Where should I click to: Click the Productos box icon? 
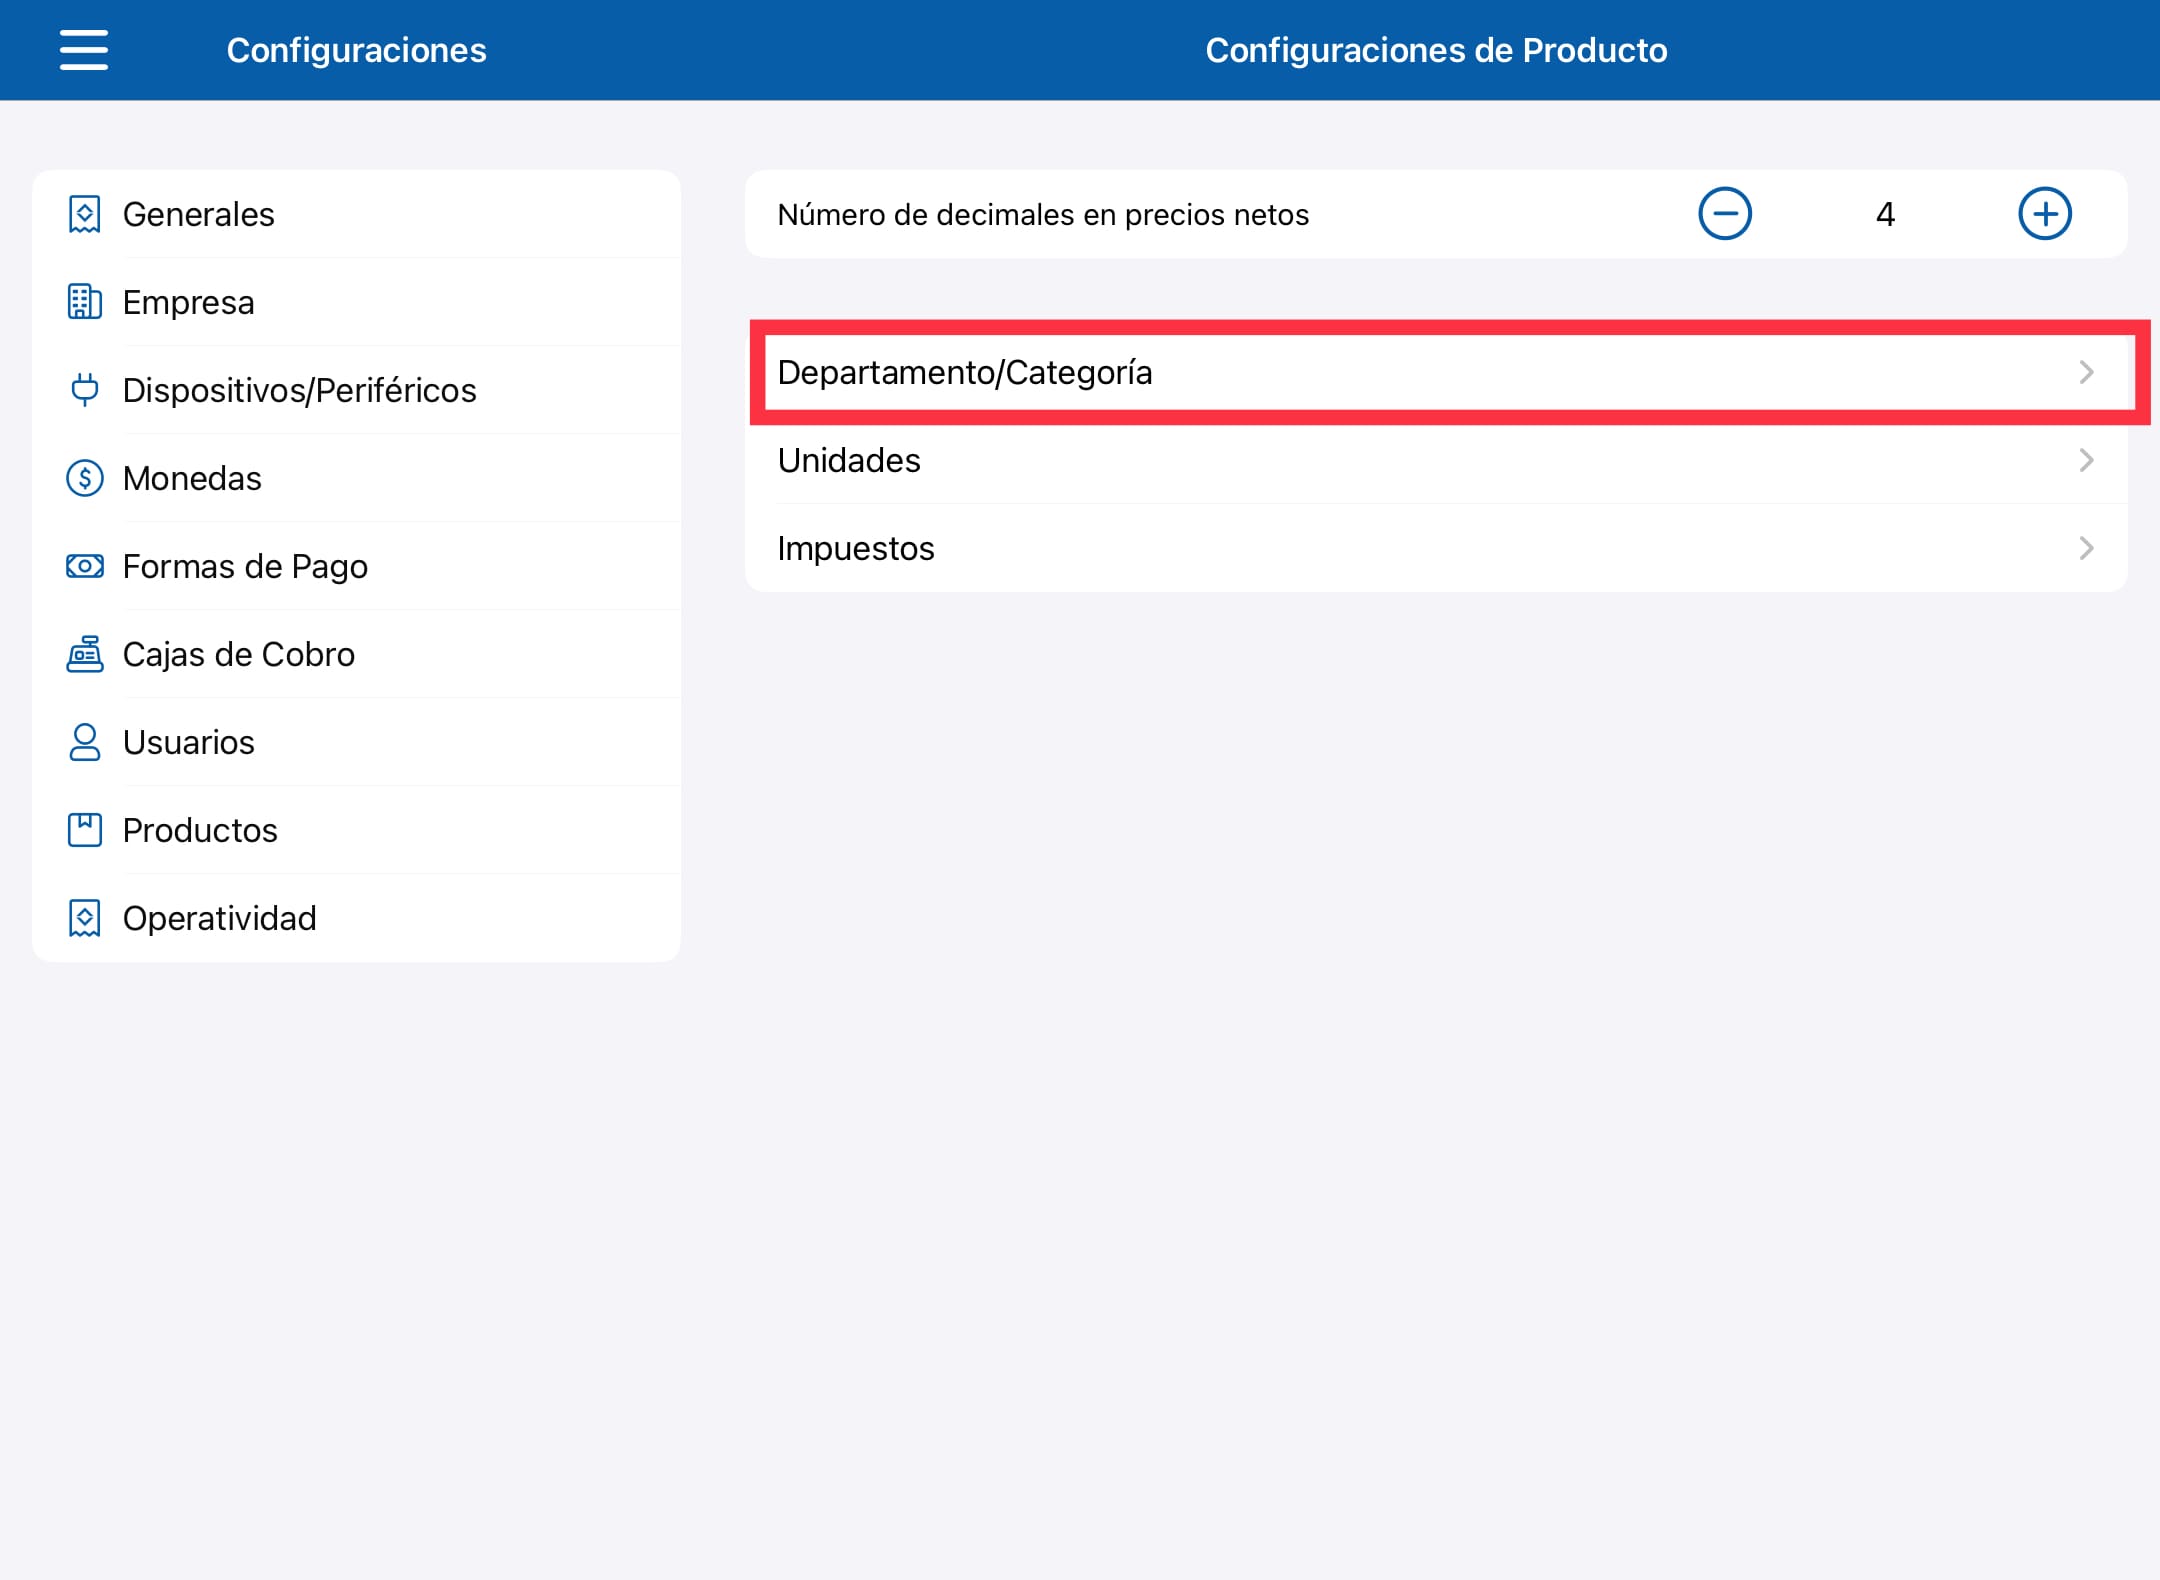click(85, 830)
